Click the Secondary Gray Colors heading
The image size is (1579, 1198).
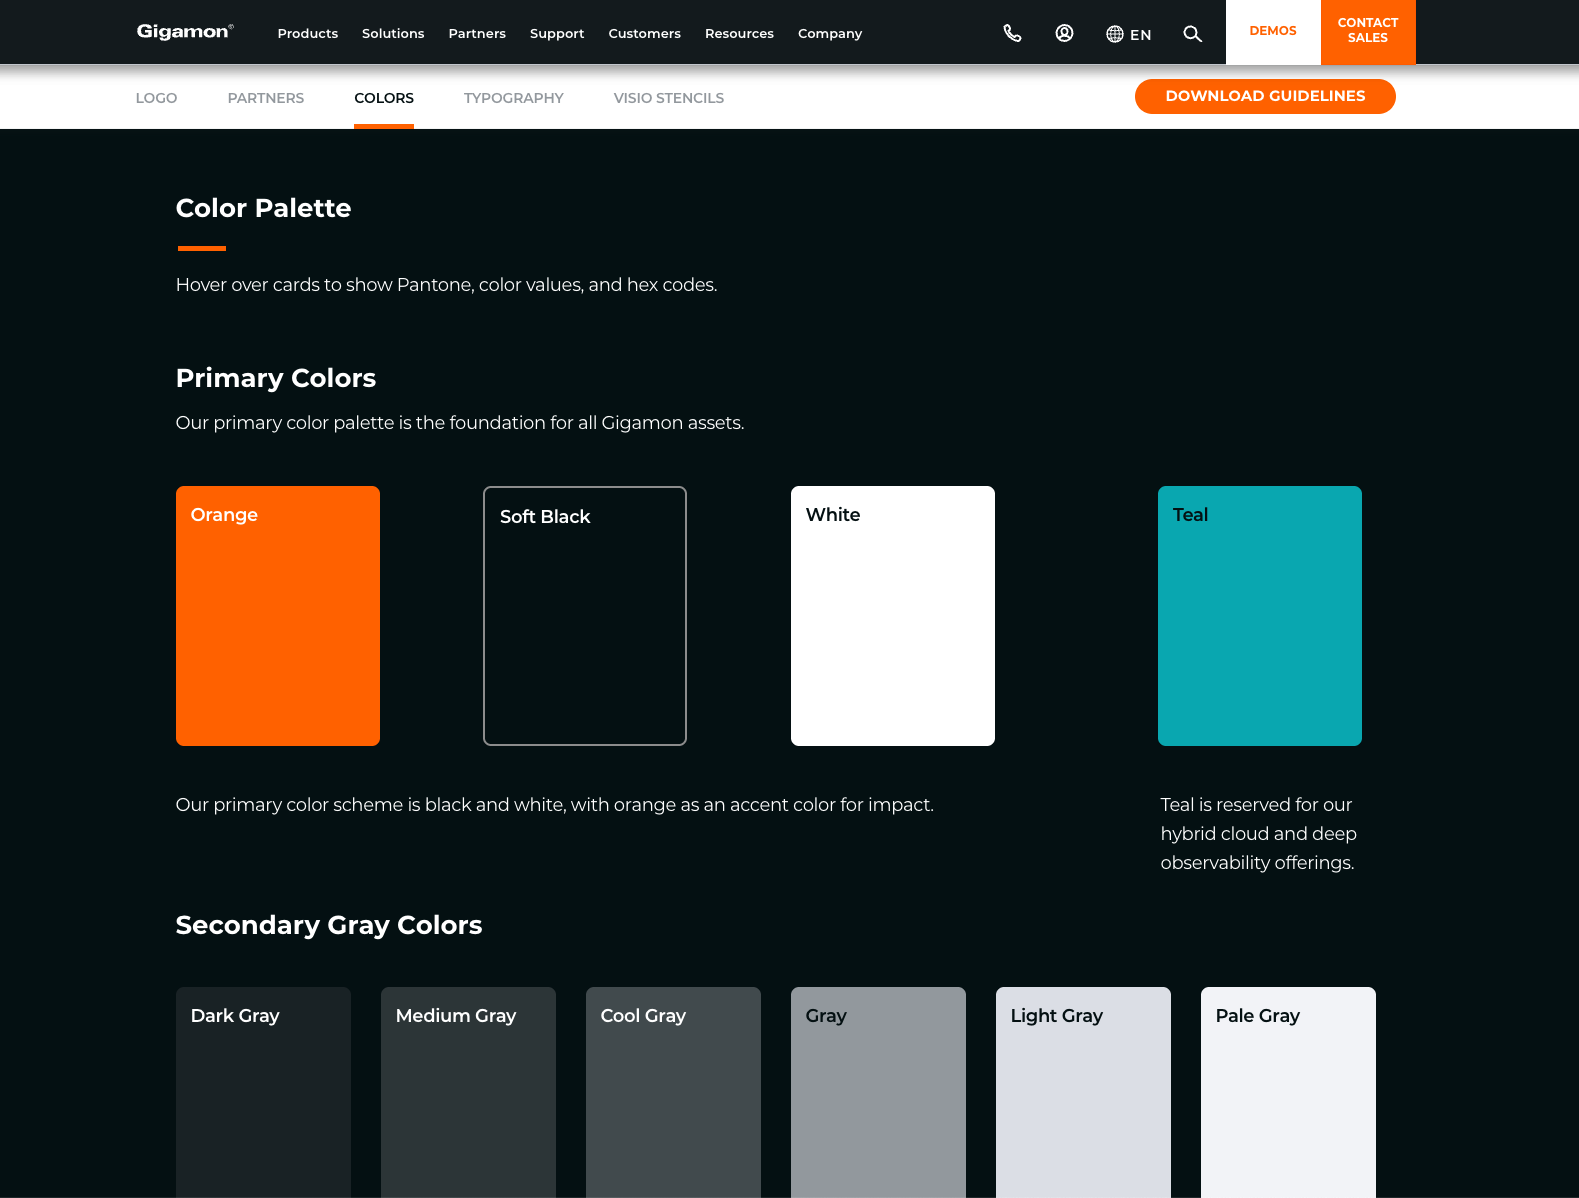point(329,925)
